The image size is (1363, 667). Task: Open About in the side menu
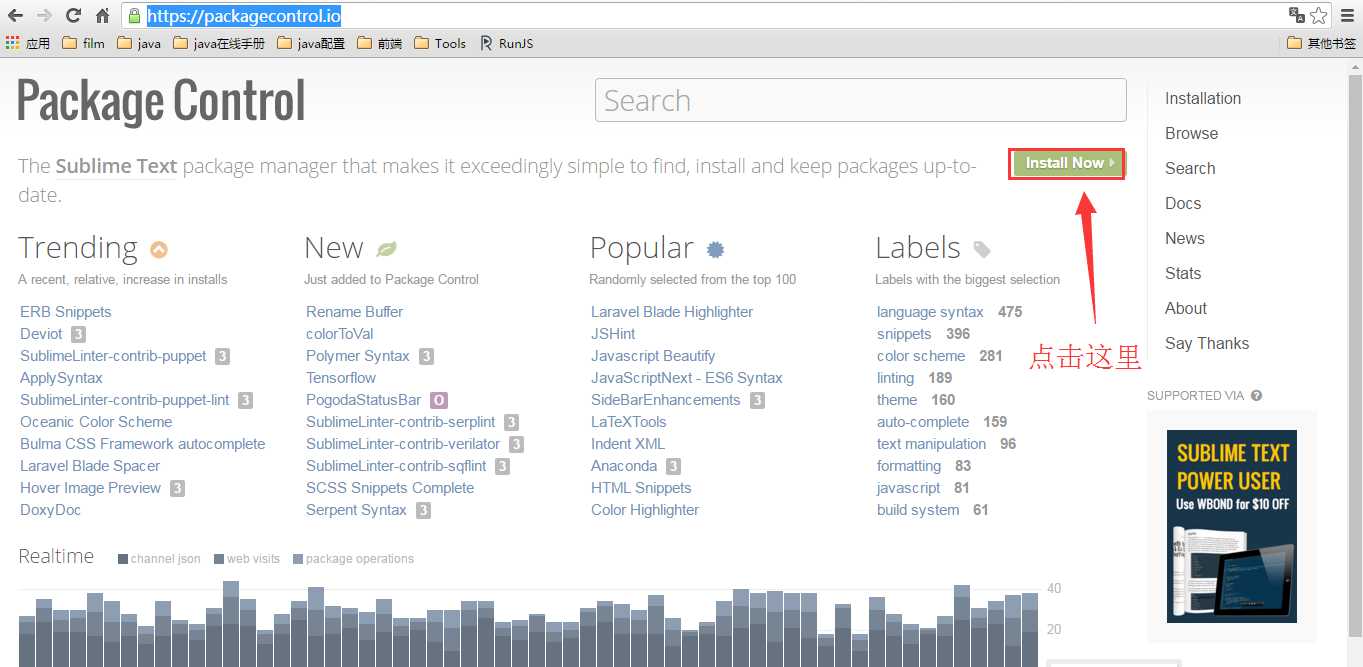1186,308
